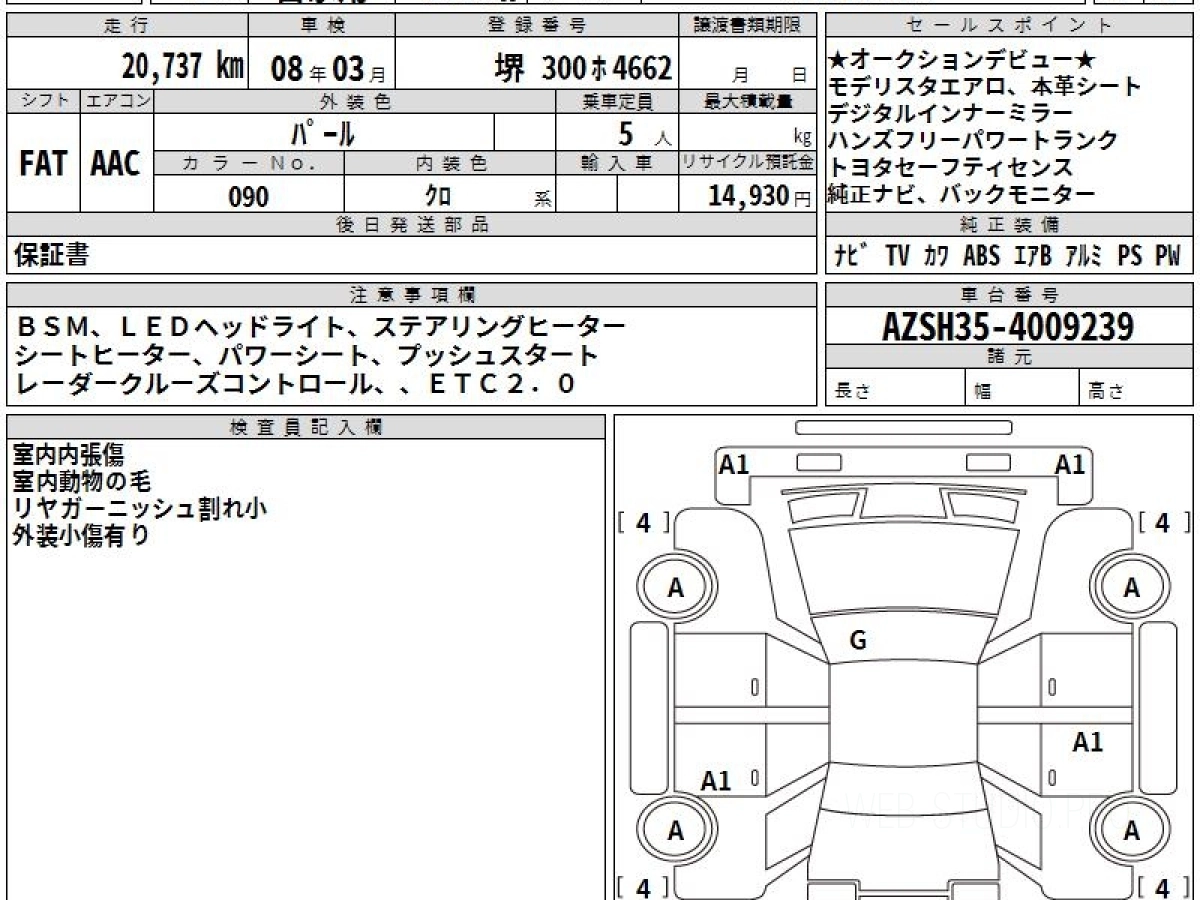1200x900 pixels.
Task: Click the ABS equipment code
Action: [981, 256]
